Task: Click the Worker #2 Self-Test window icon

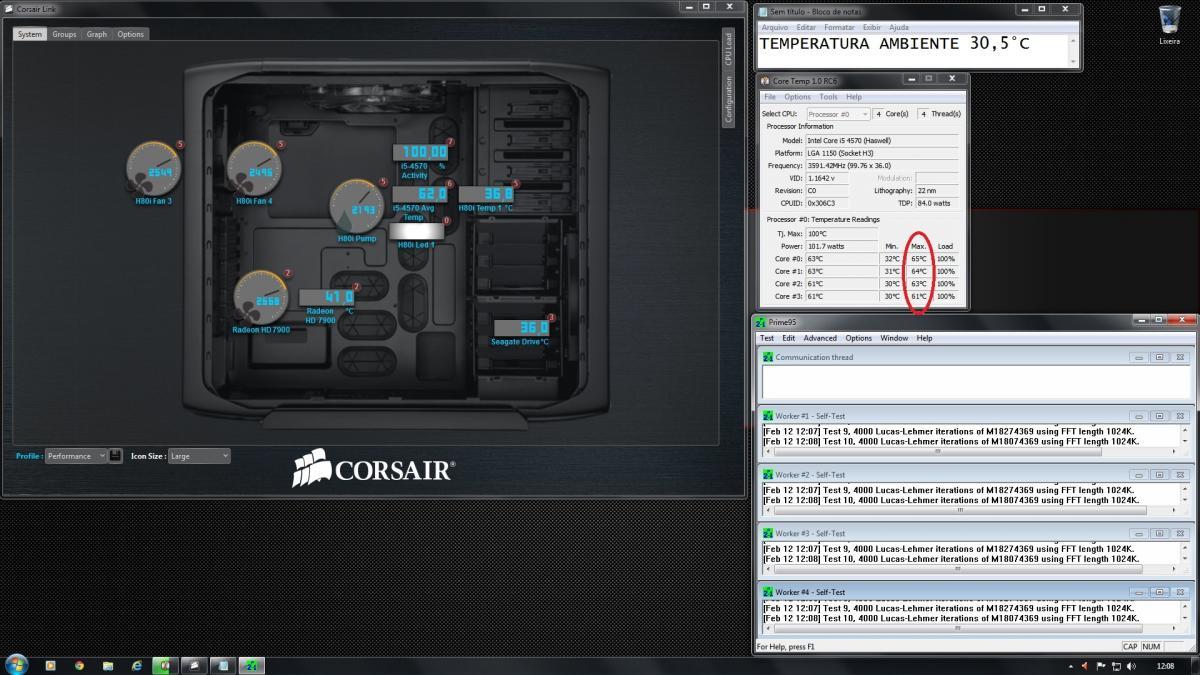Action: [768, 475]
